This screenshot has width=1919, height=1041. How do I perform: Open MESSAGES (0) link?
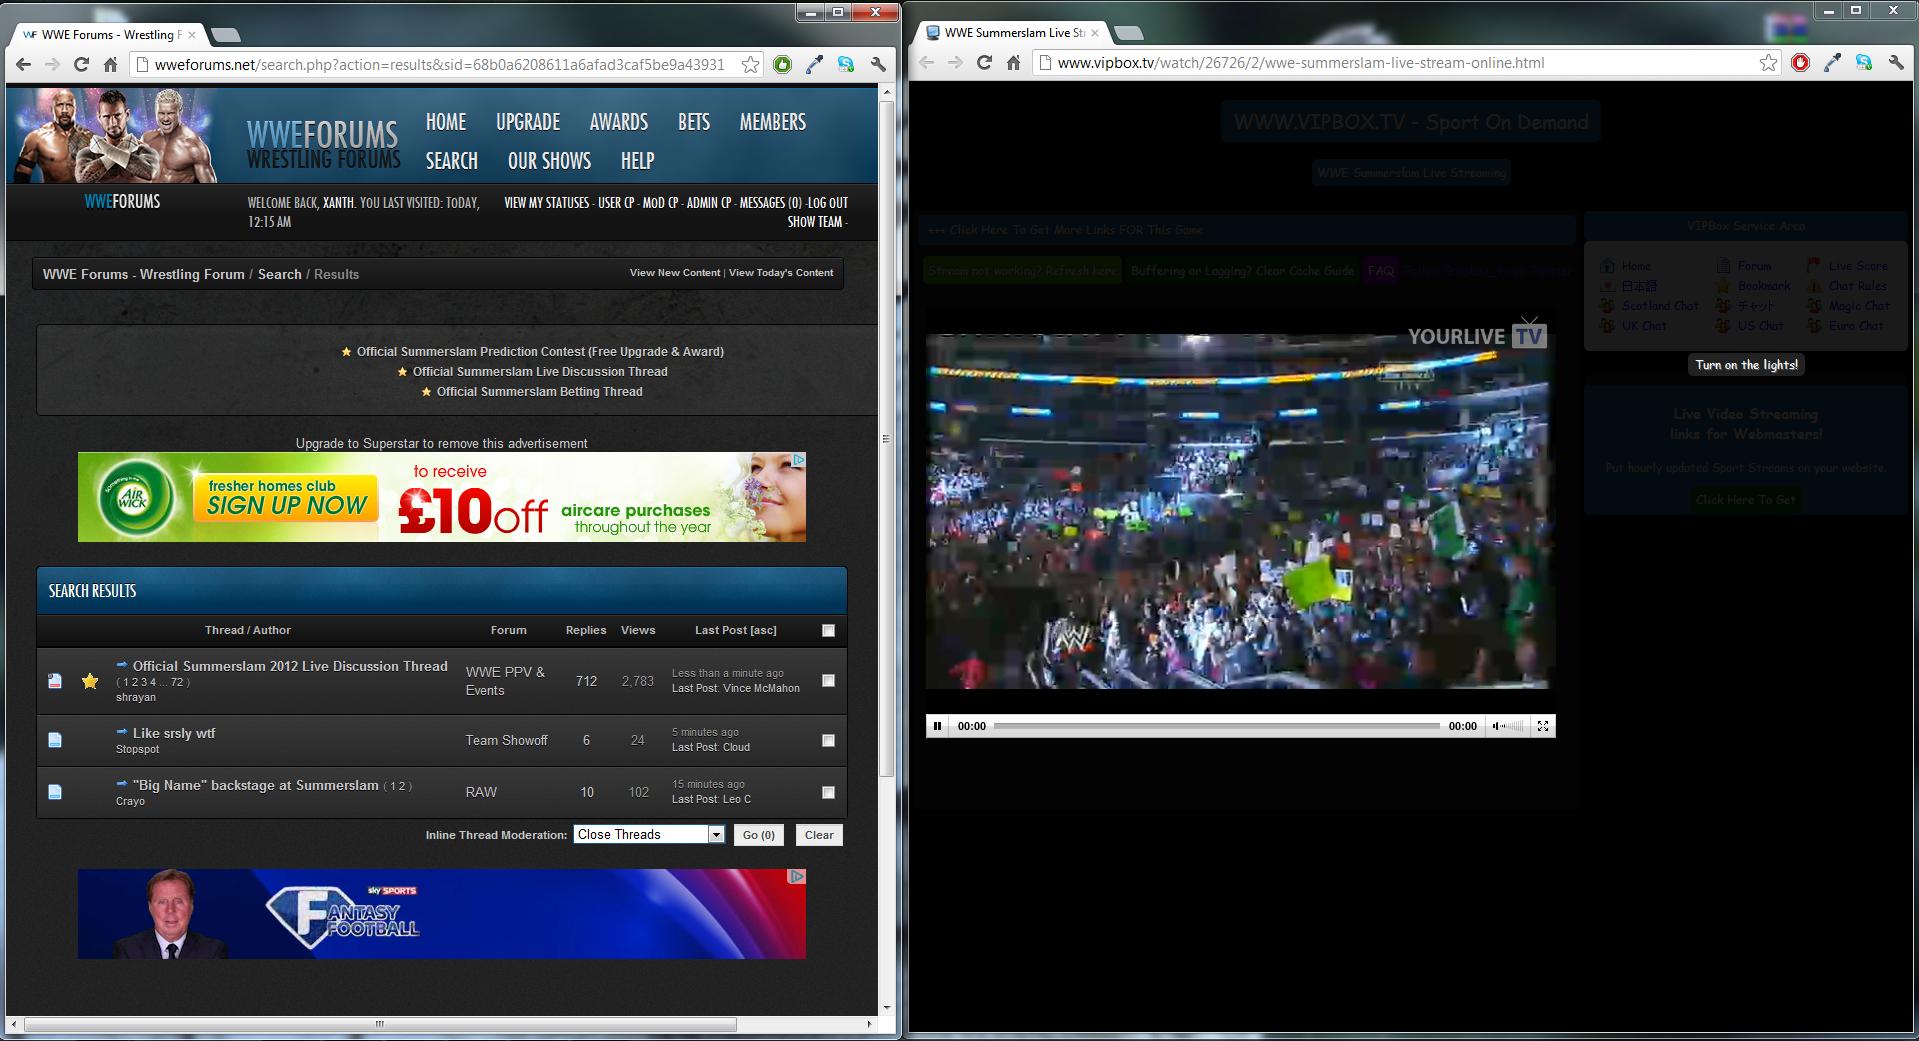(770, 202)
